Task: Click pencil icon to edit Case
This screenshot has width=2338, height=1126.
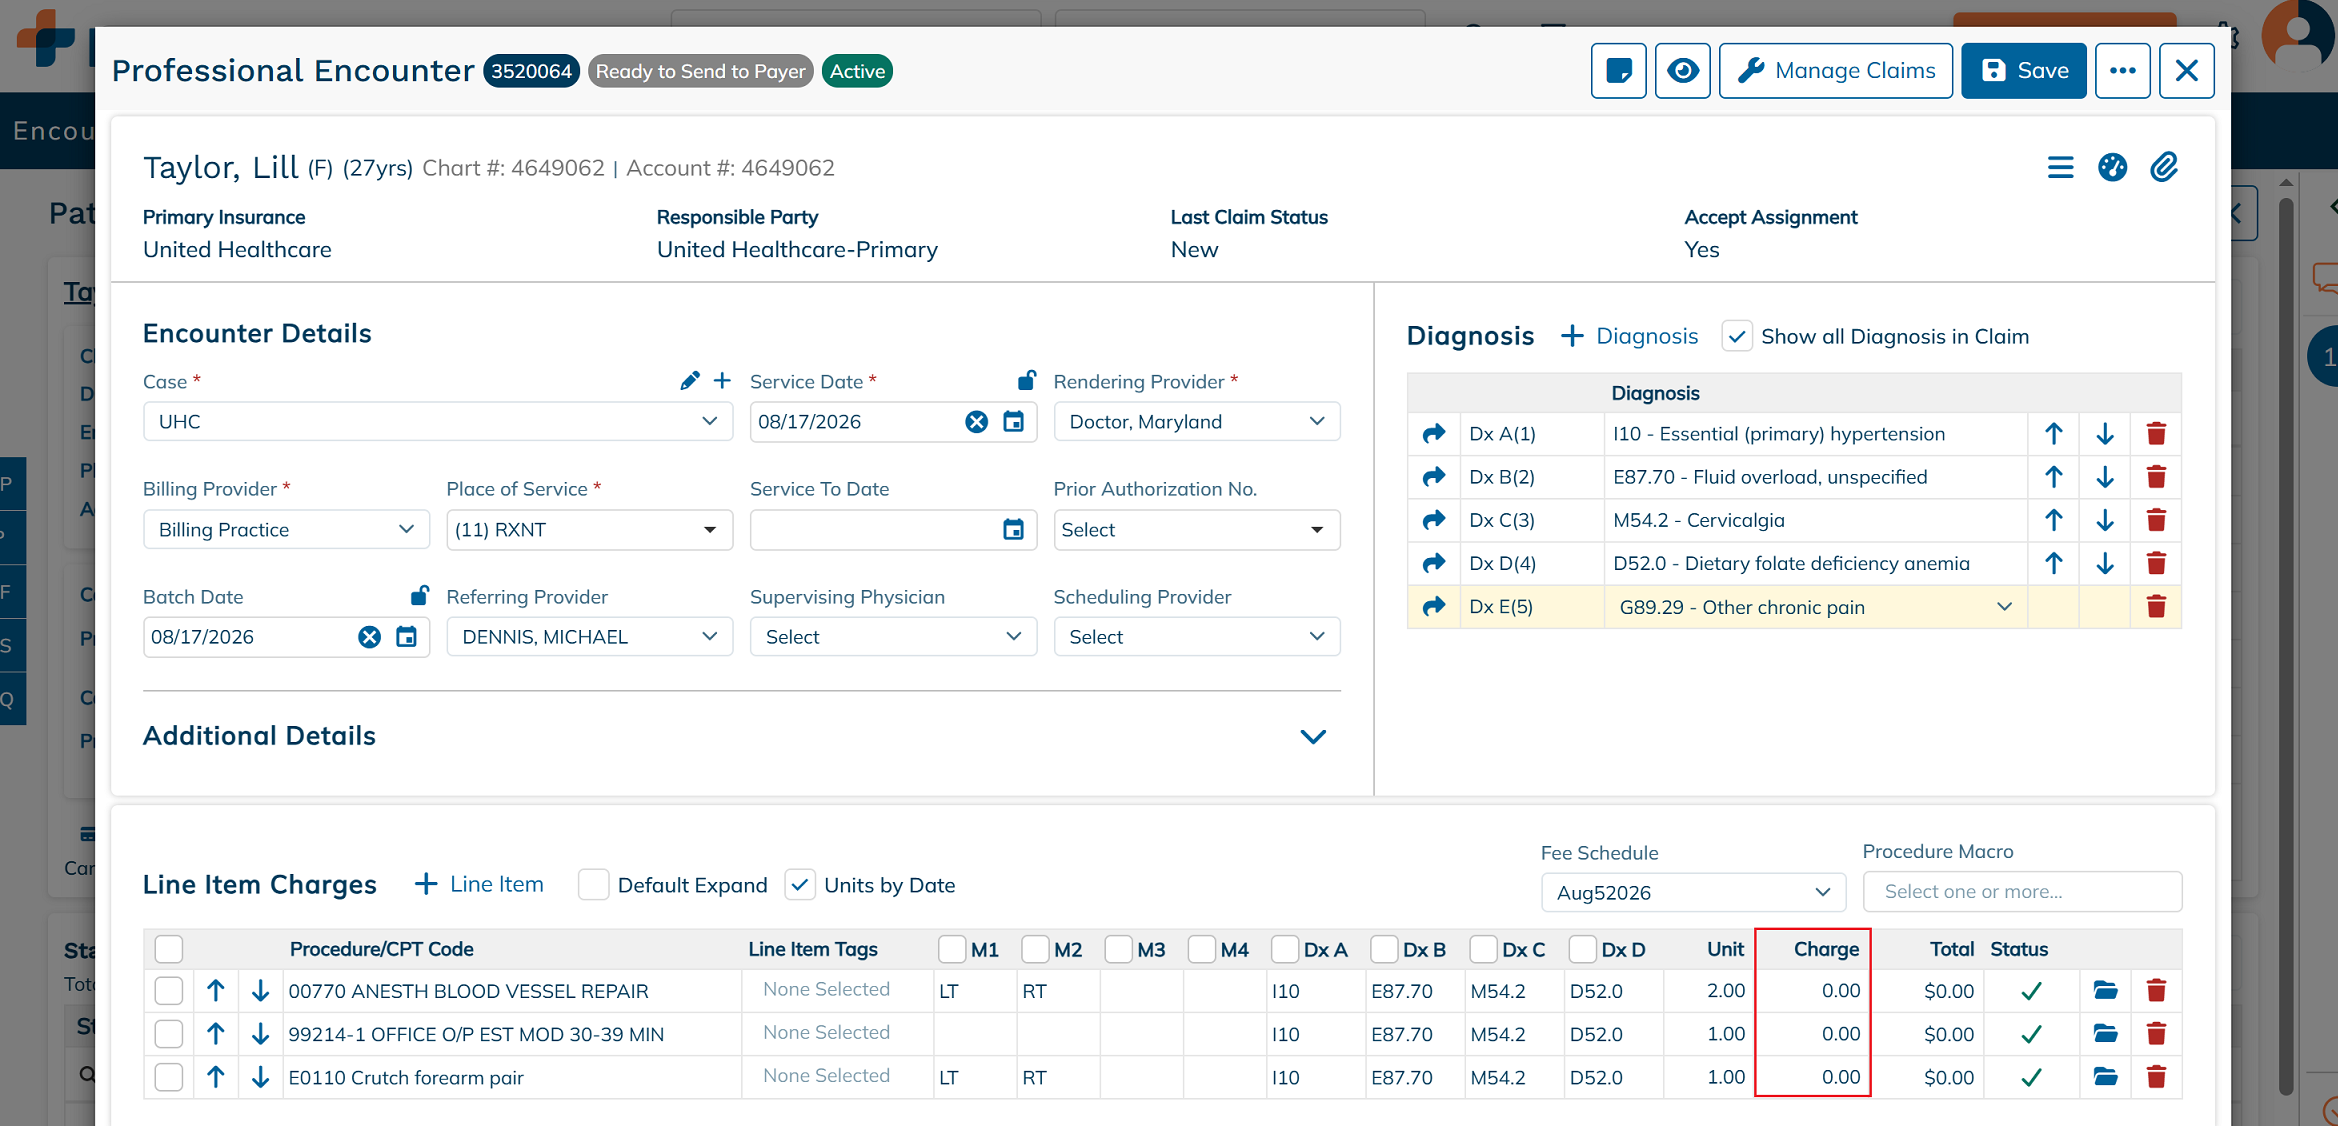Action: tap(689, 381)
